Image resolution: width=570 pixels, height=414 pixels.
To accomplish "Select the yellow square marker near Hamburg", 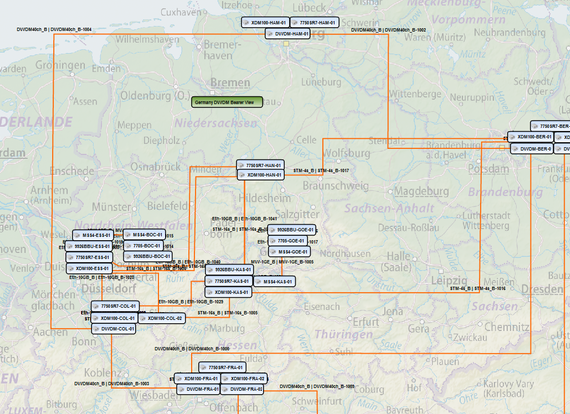I will point(286,44).
